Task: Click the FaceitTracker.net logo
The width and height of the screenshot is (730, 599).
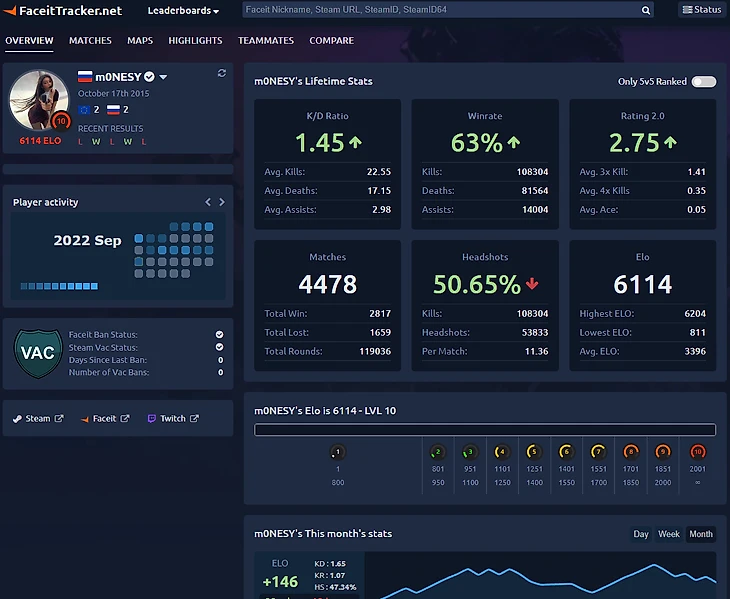Action: coord(63,10)
